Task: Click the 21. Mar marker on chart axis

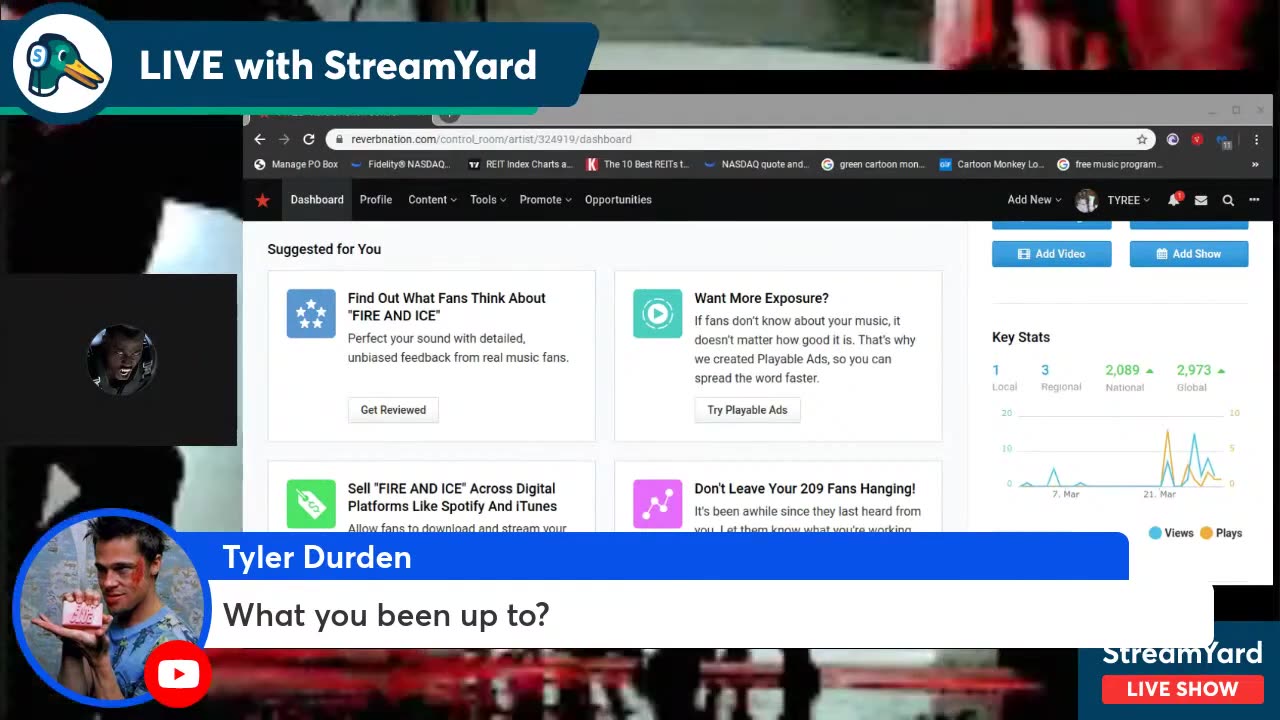Action: tap(1160, 494)
